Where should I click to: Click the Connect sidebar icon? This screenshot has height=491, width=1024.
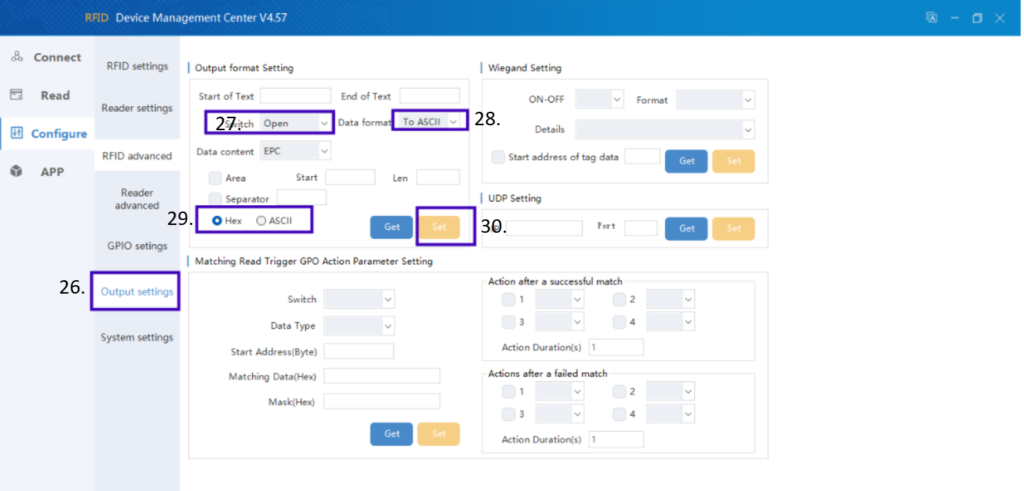17,57
